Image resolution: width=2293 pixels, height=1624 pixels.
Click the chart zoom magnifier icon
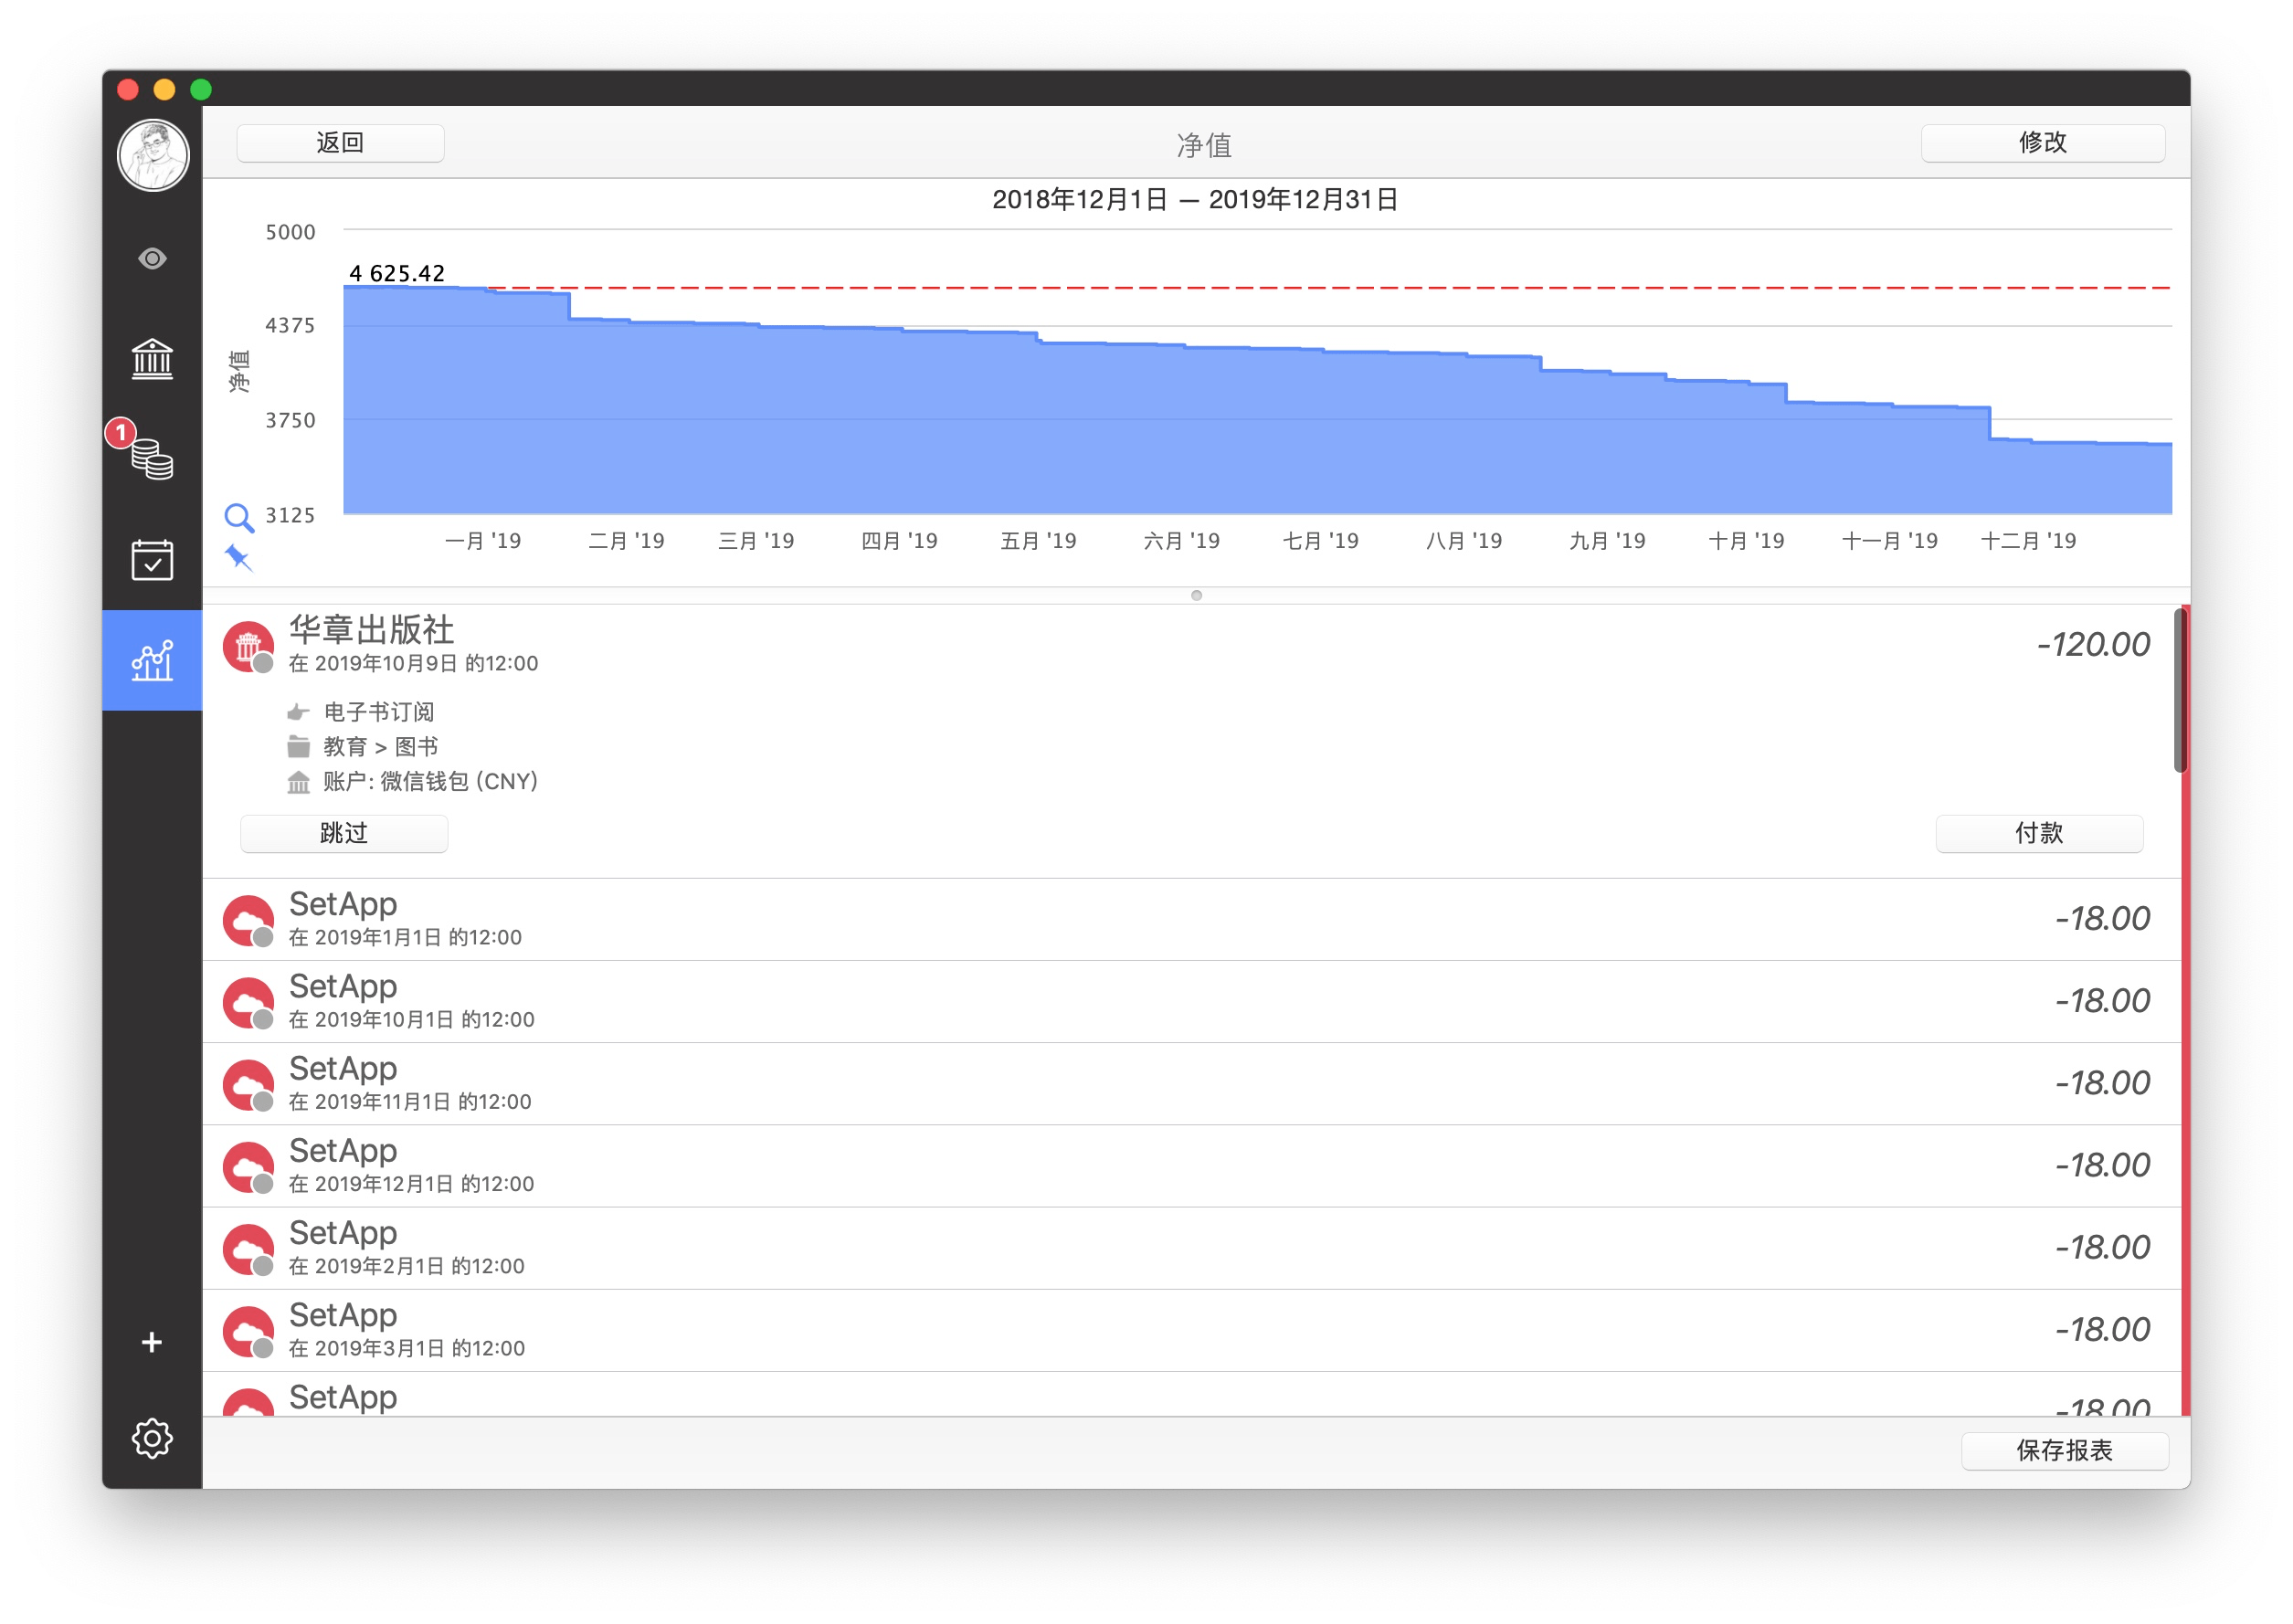coord(238,517)
